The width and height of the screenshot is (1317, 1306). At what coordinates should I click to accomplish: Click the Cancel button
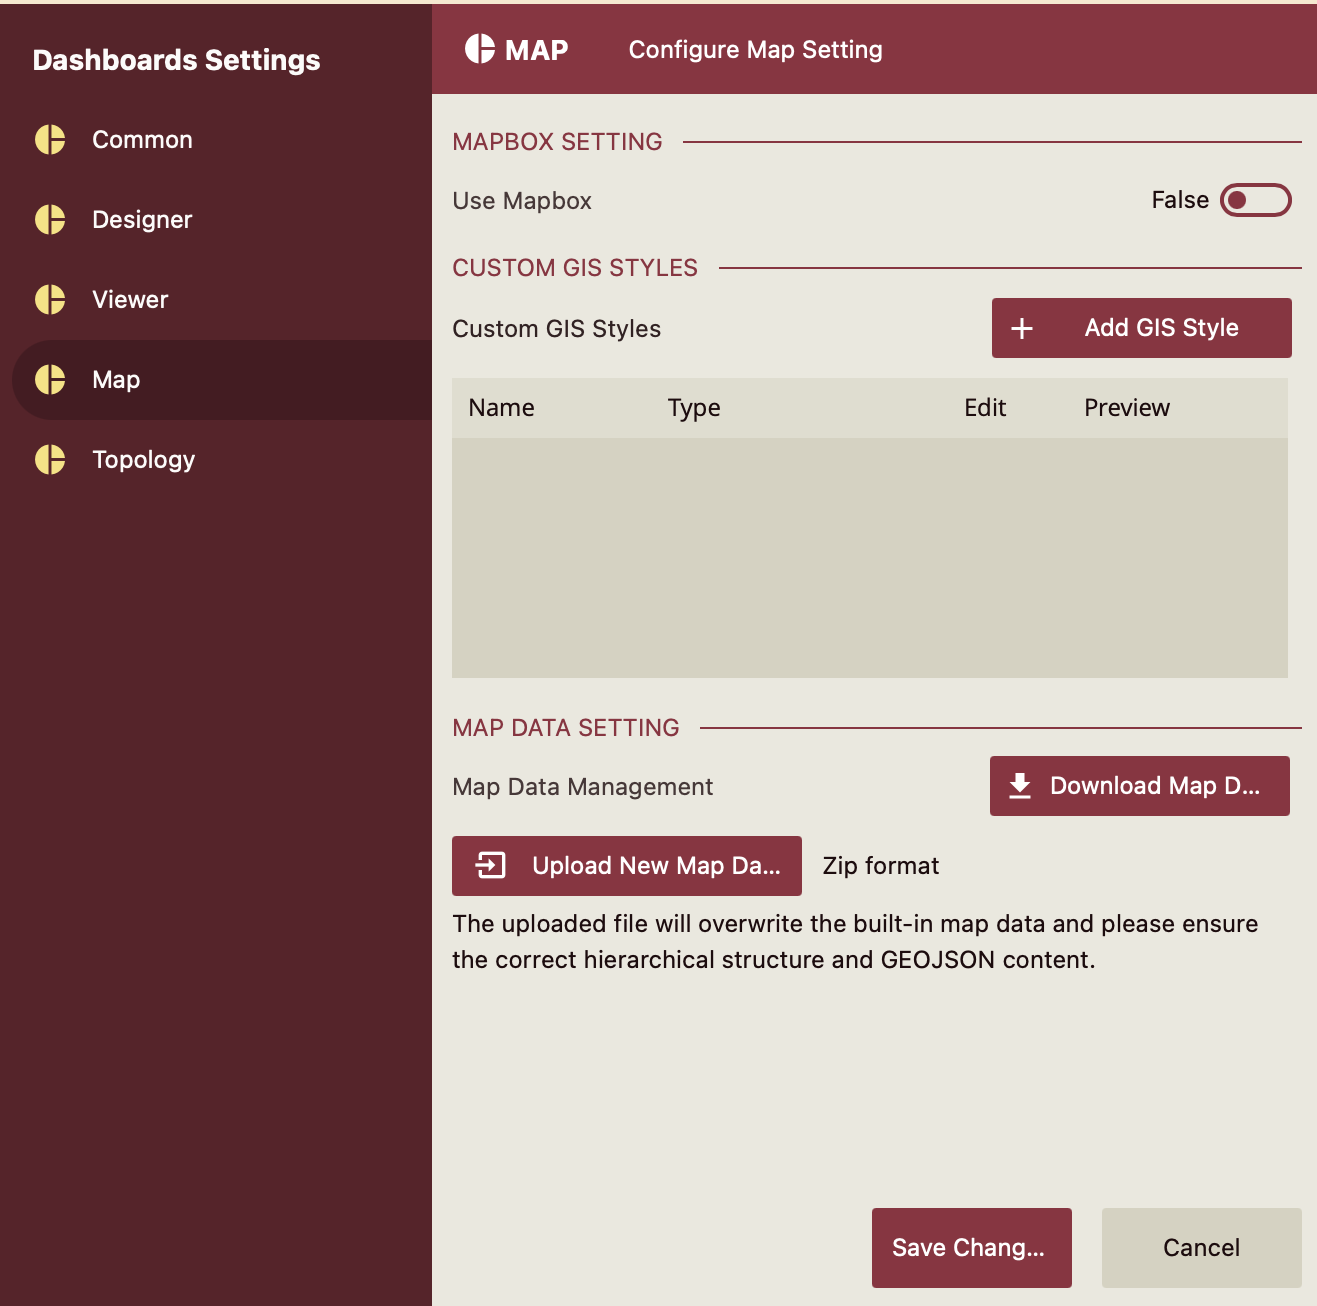1201,1248
